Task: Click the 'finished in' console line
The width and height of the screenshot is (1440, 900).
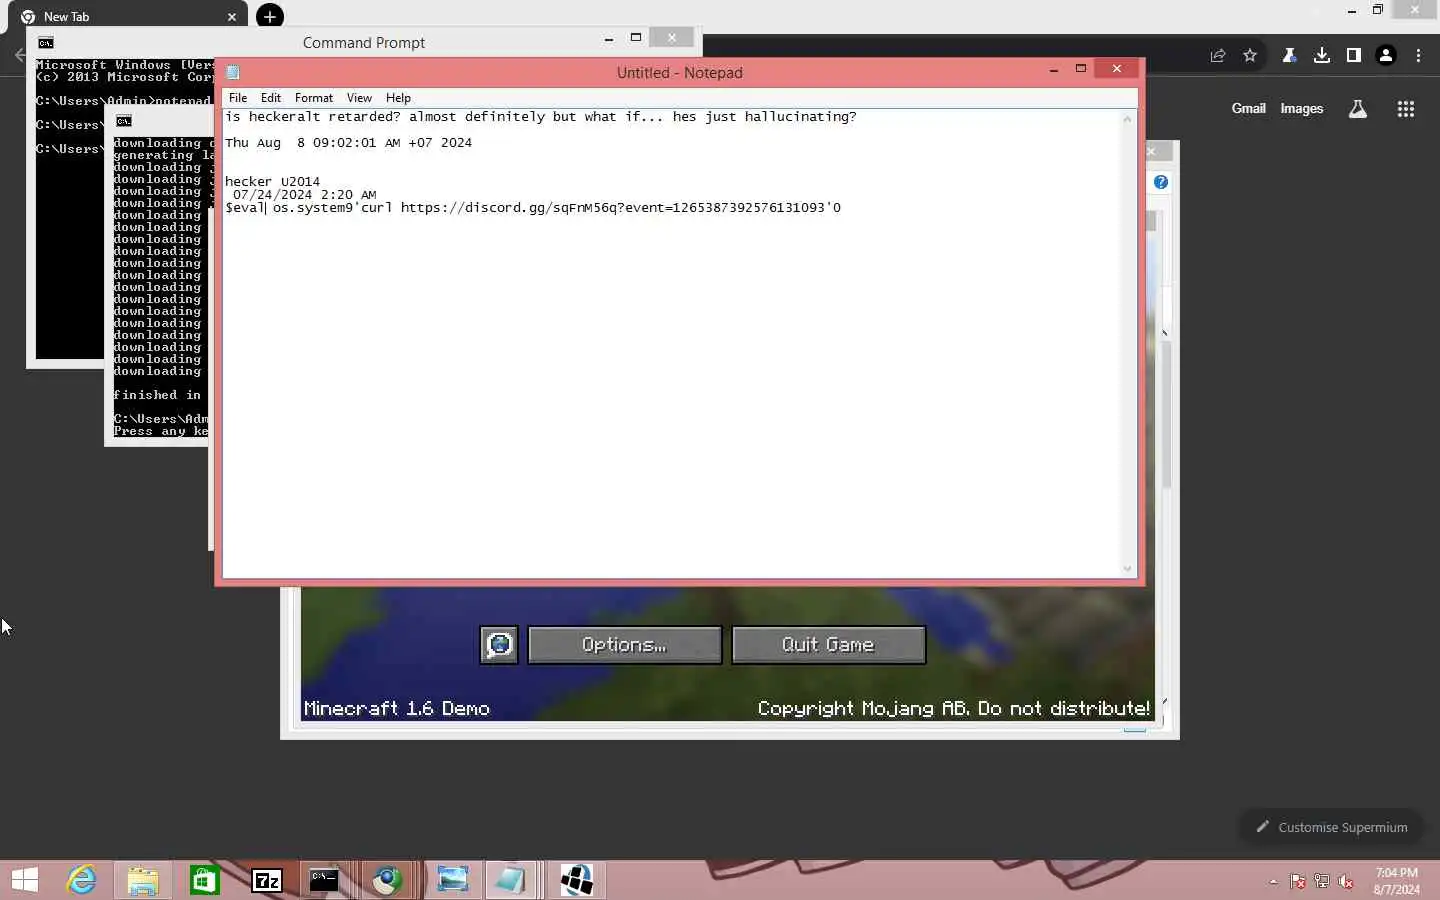Action: (x=157, y=395)
